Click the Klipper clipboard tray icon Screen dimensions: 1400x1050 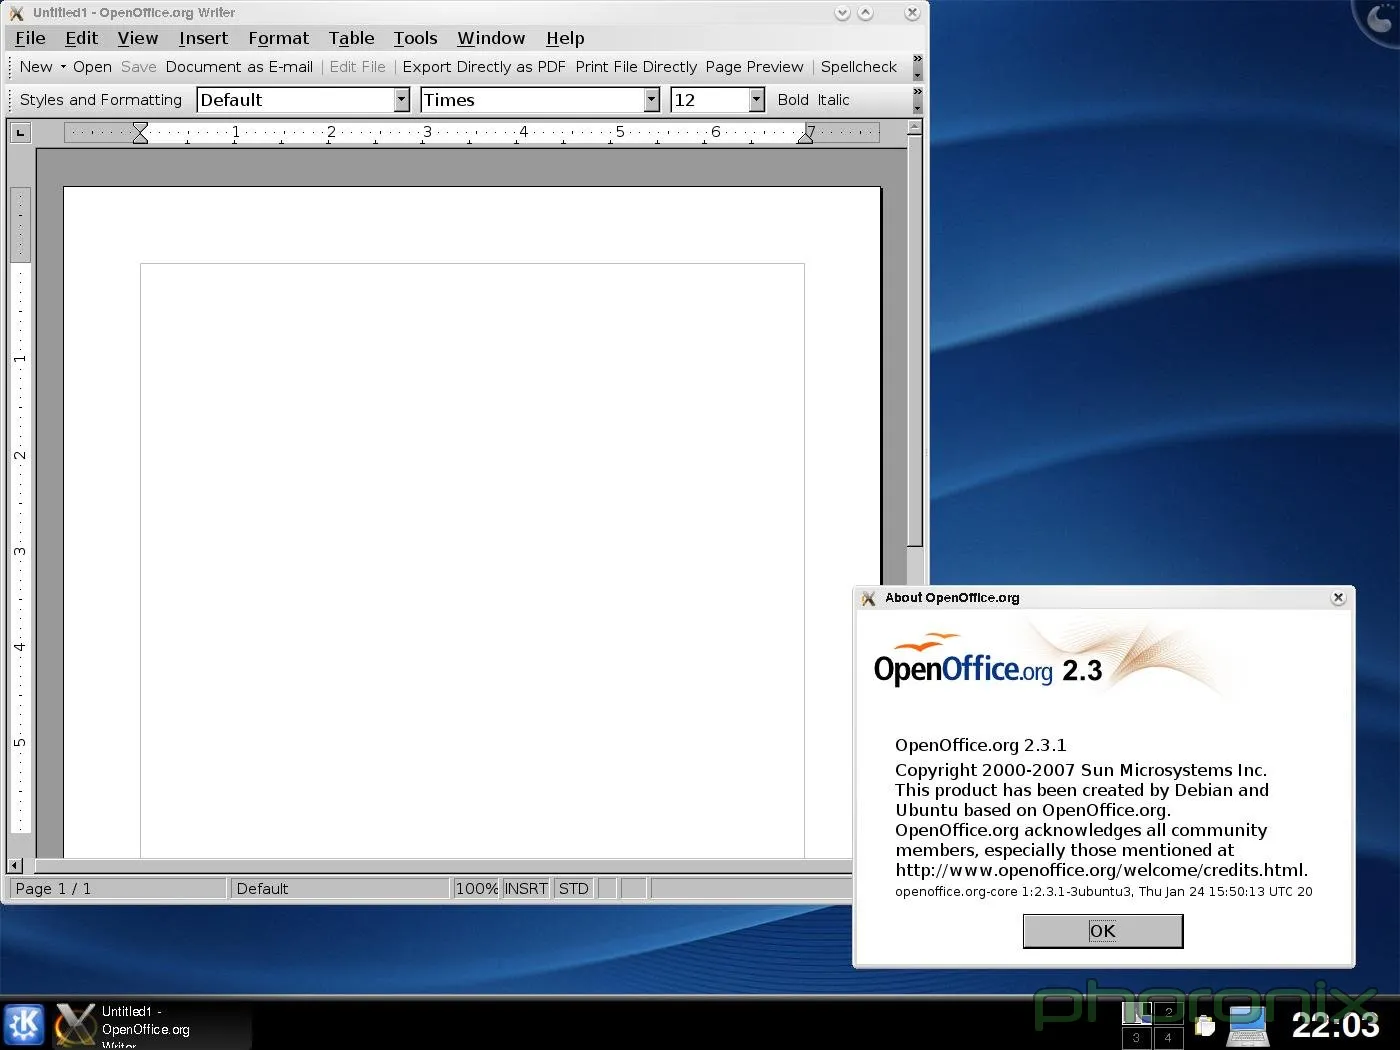[1205, 1026]
